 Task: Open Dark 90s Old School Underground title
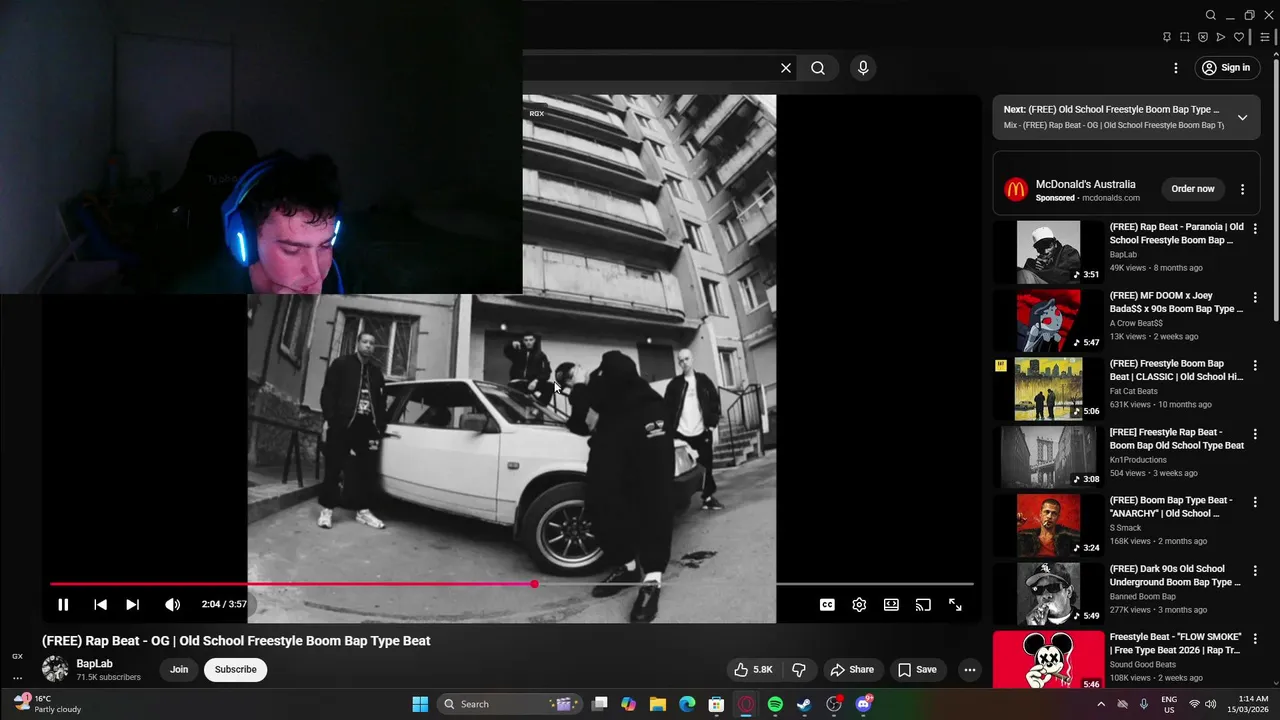coord(1175,575)
